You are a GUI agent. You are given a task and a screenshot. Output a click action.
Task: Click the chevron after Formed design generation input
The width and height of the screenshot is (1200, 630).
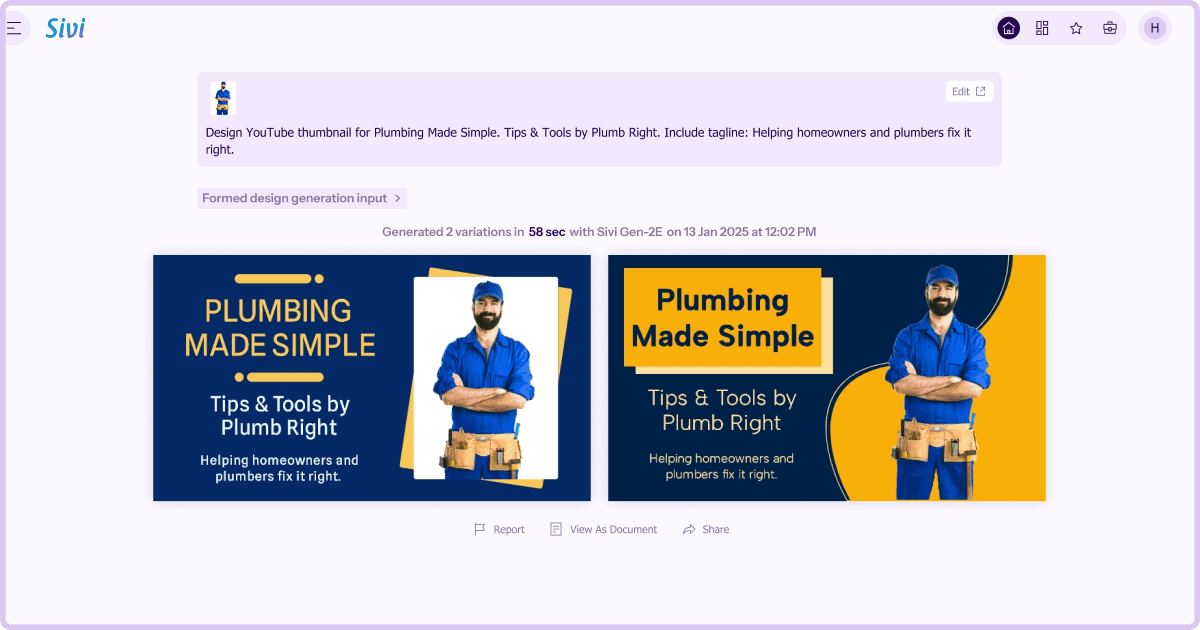[398, 198]
